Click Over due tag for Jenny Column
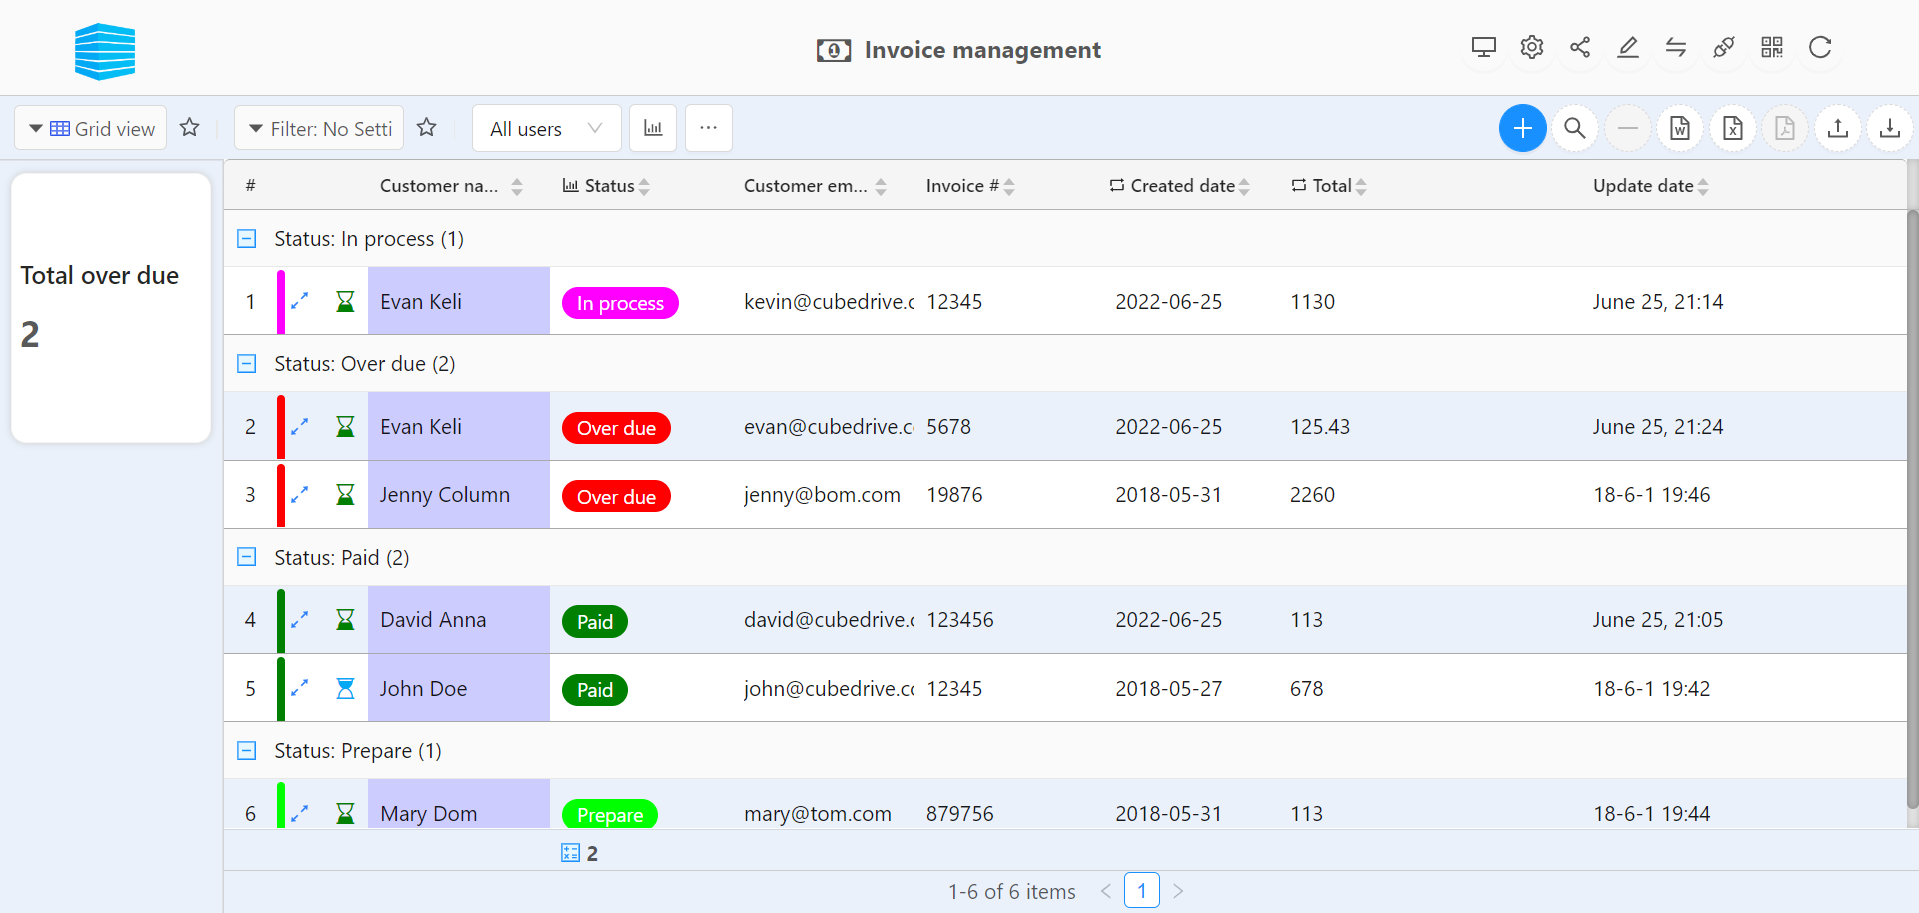Image resolution: width=1919 pixels, height=913 pixels. [616, 496]
